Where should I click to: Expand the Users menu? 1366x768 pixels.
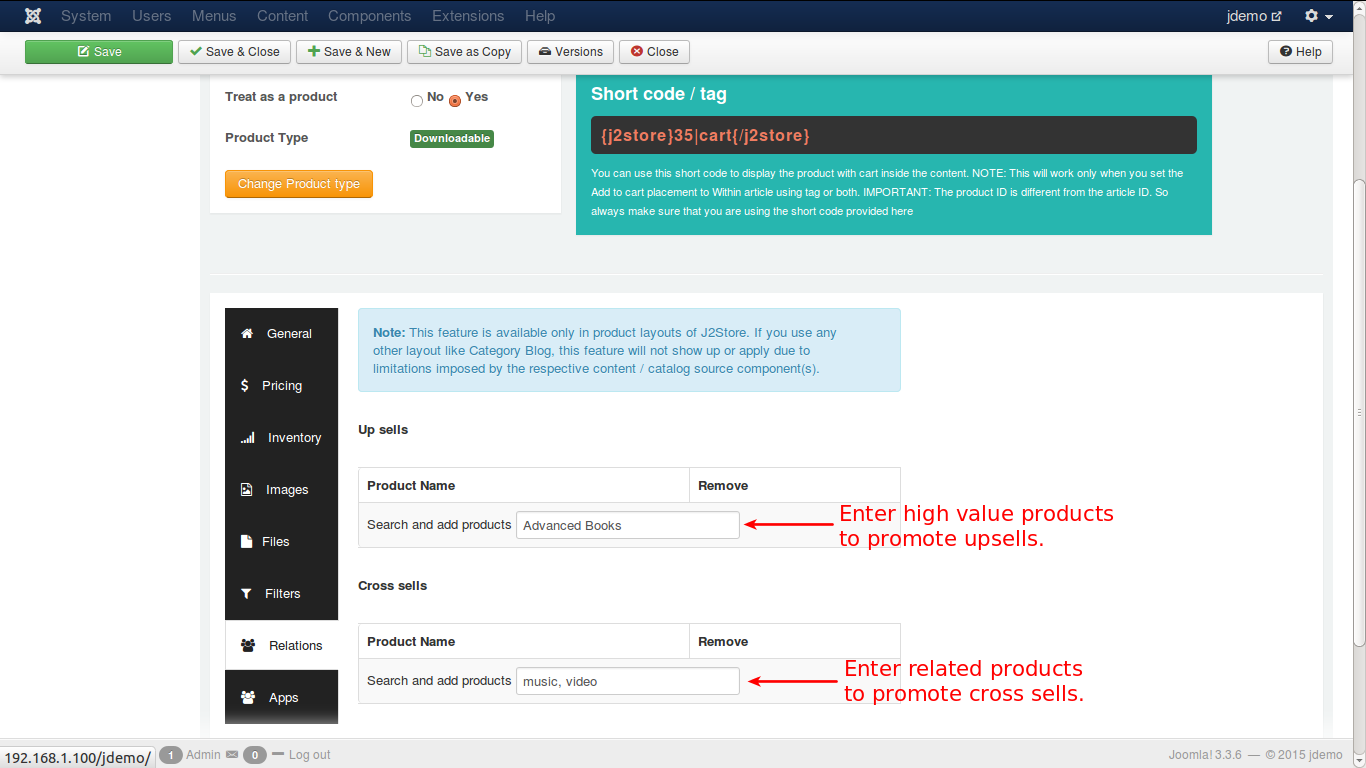click(151, 16)
